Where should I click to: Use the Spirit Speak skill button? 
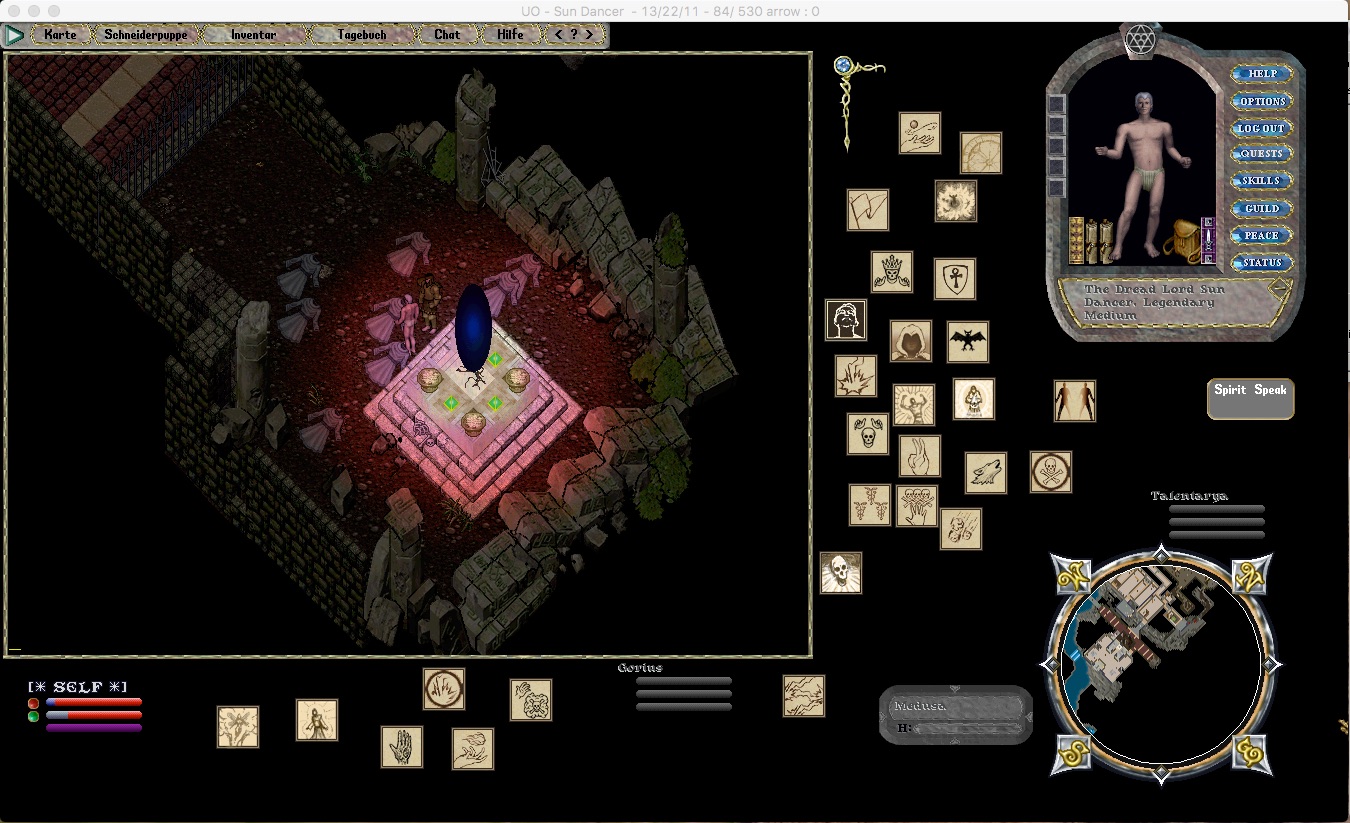coord(1250,398)
